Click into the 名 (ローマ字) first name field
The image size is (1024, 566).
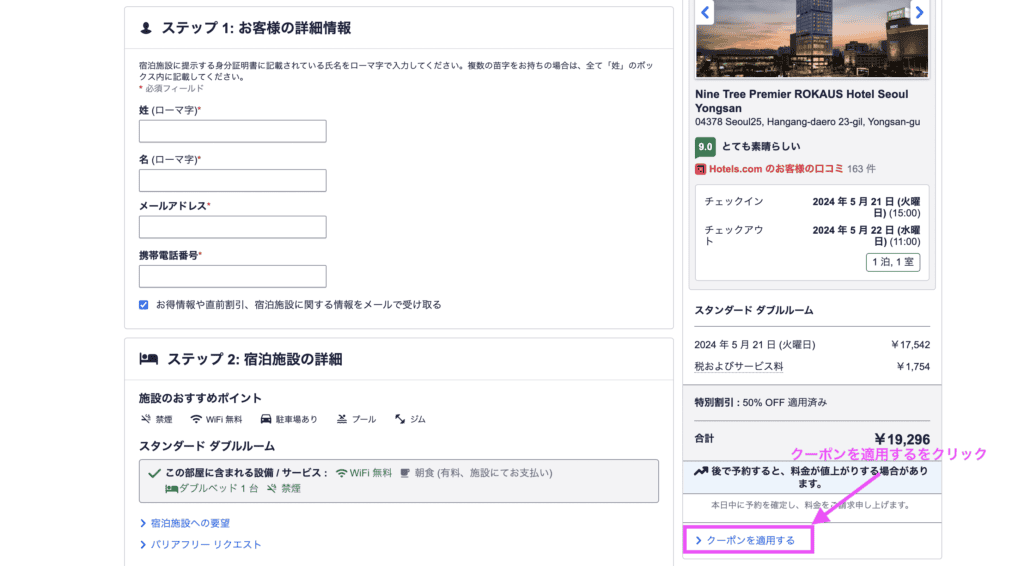(232, 180)
